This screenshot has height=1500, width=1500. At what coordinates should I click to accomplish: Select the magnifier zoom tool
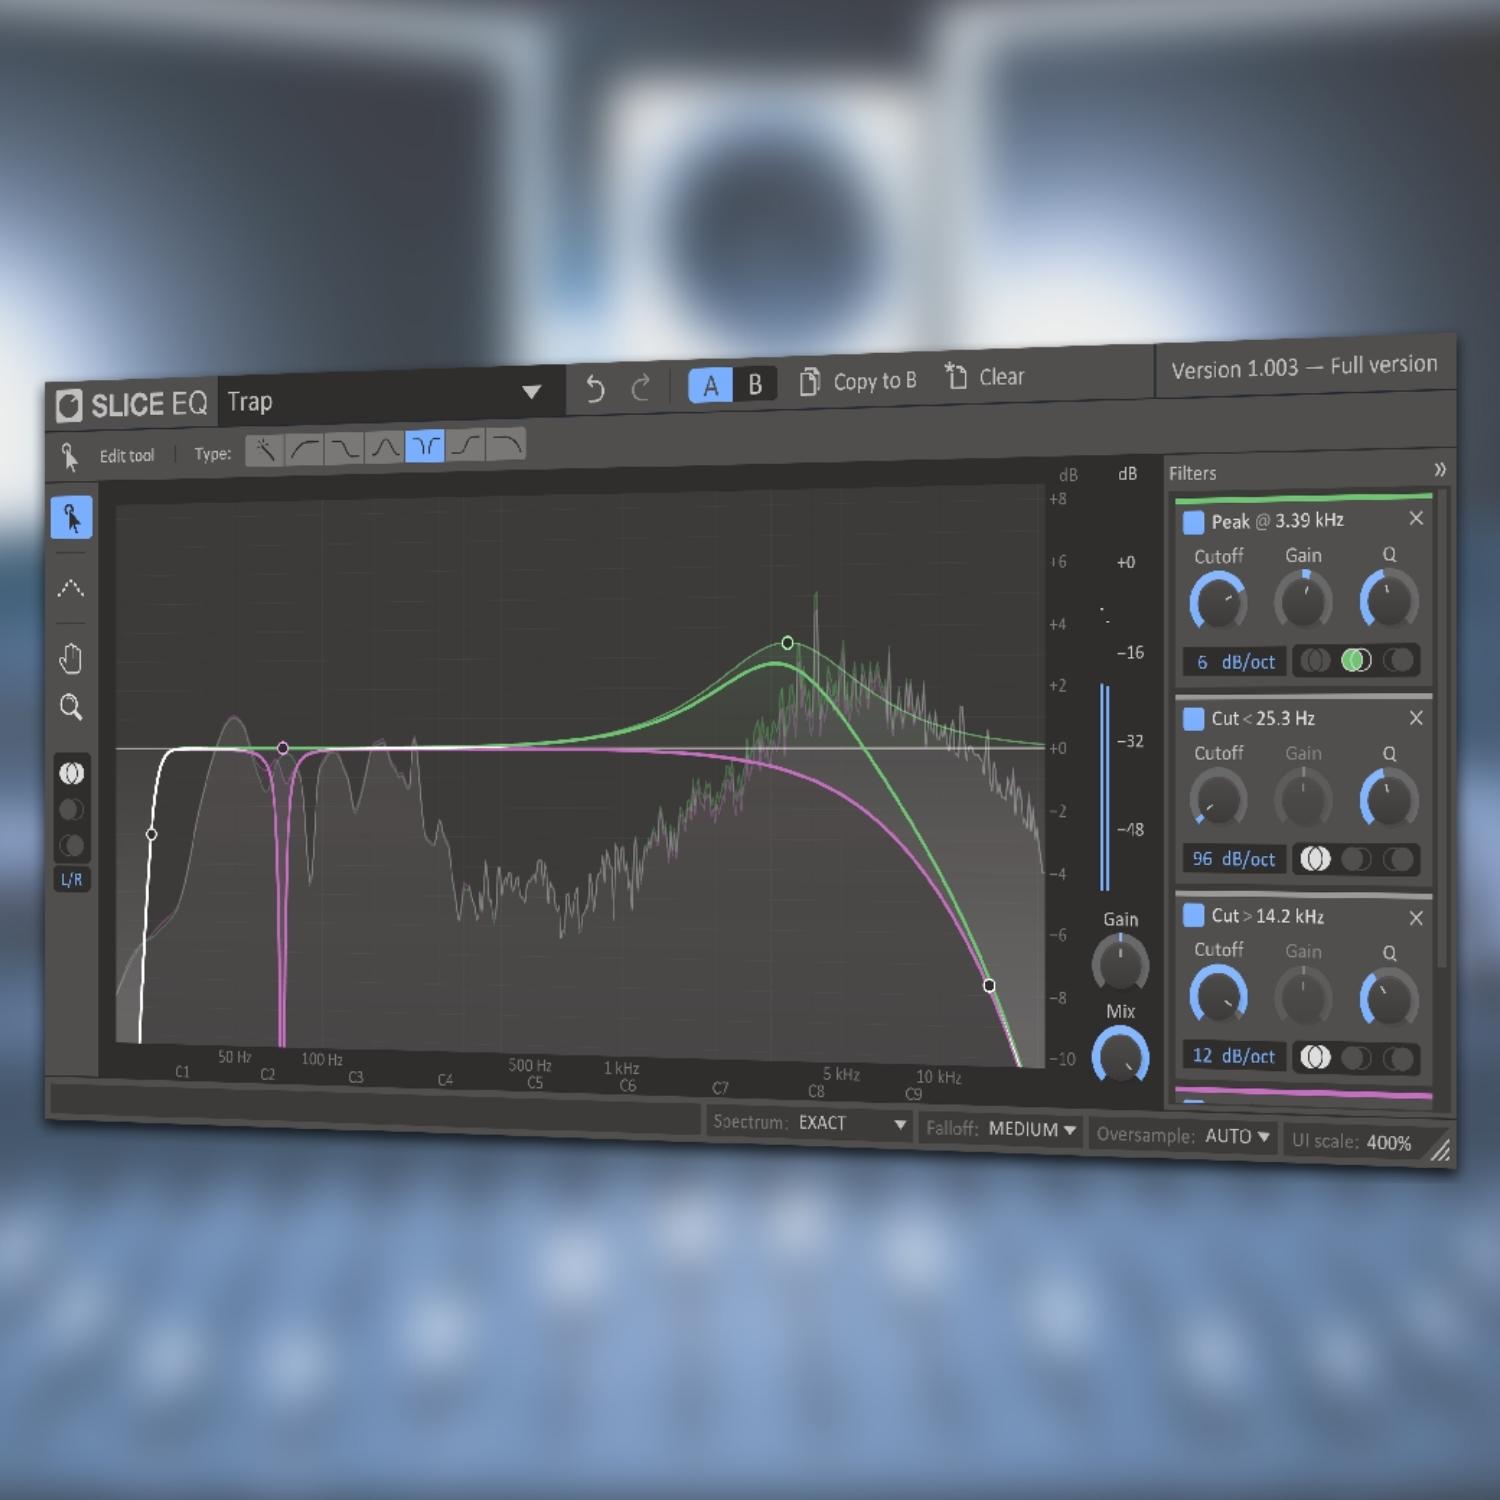click(x=71, y=708)
